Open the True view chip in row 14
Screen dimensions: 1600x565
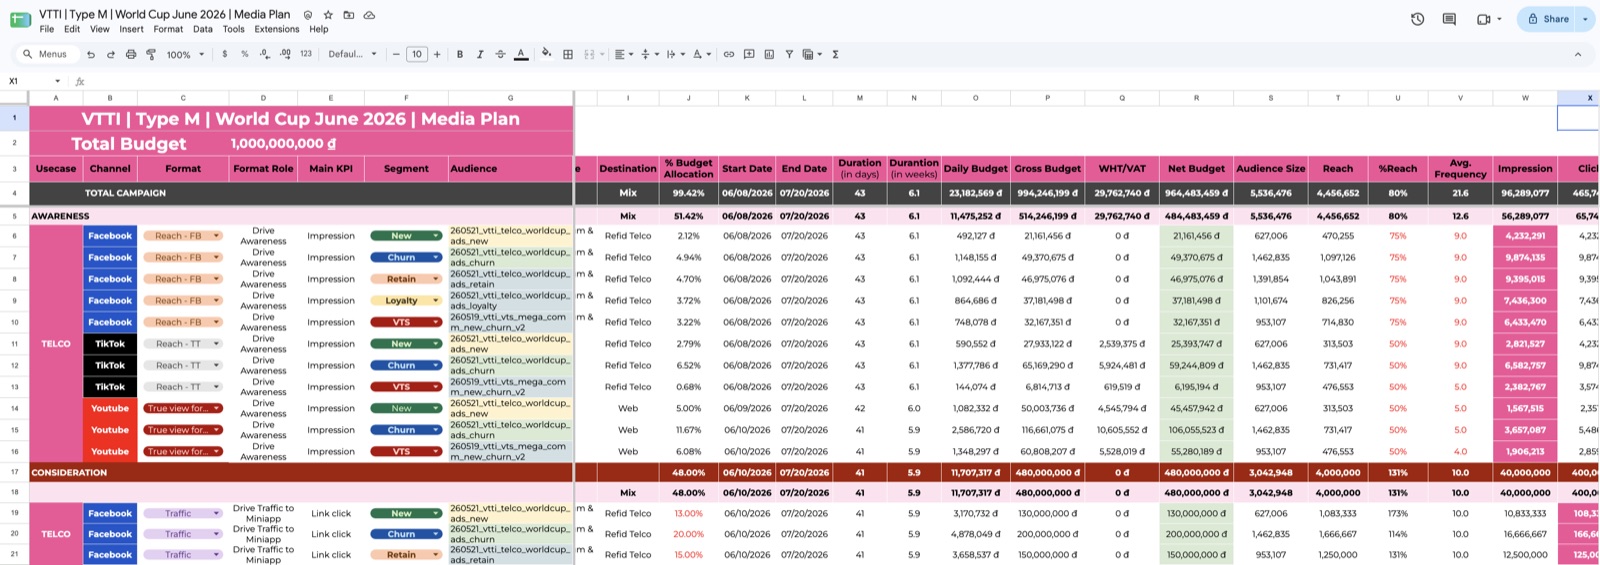(182, 408)
